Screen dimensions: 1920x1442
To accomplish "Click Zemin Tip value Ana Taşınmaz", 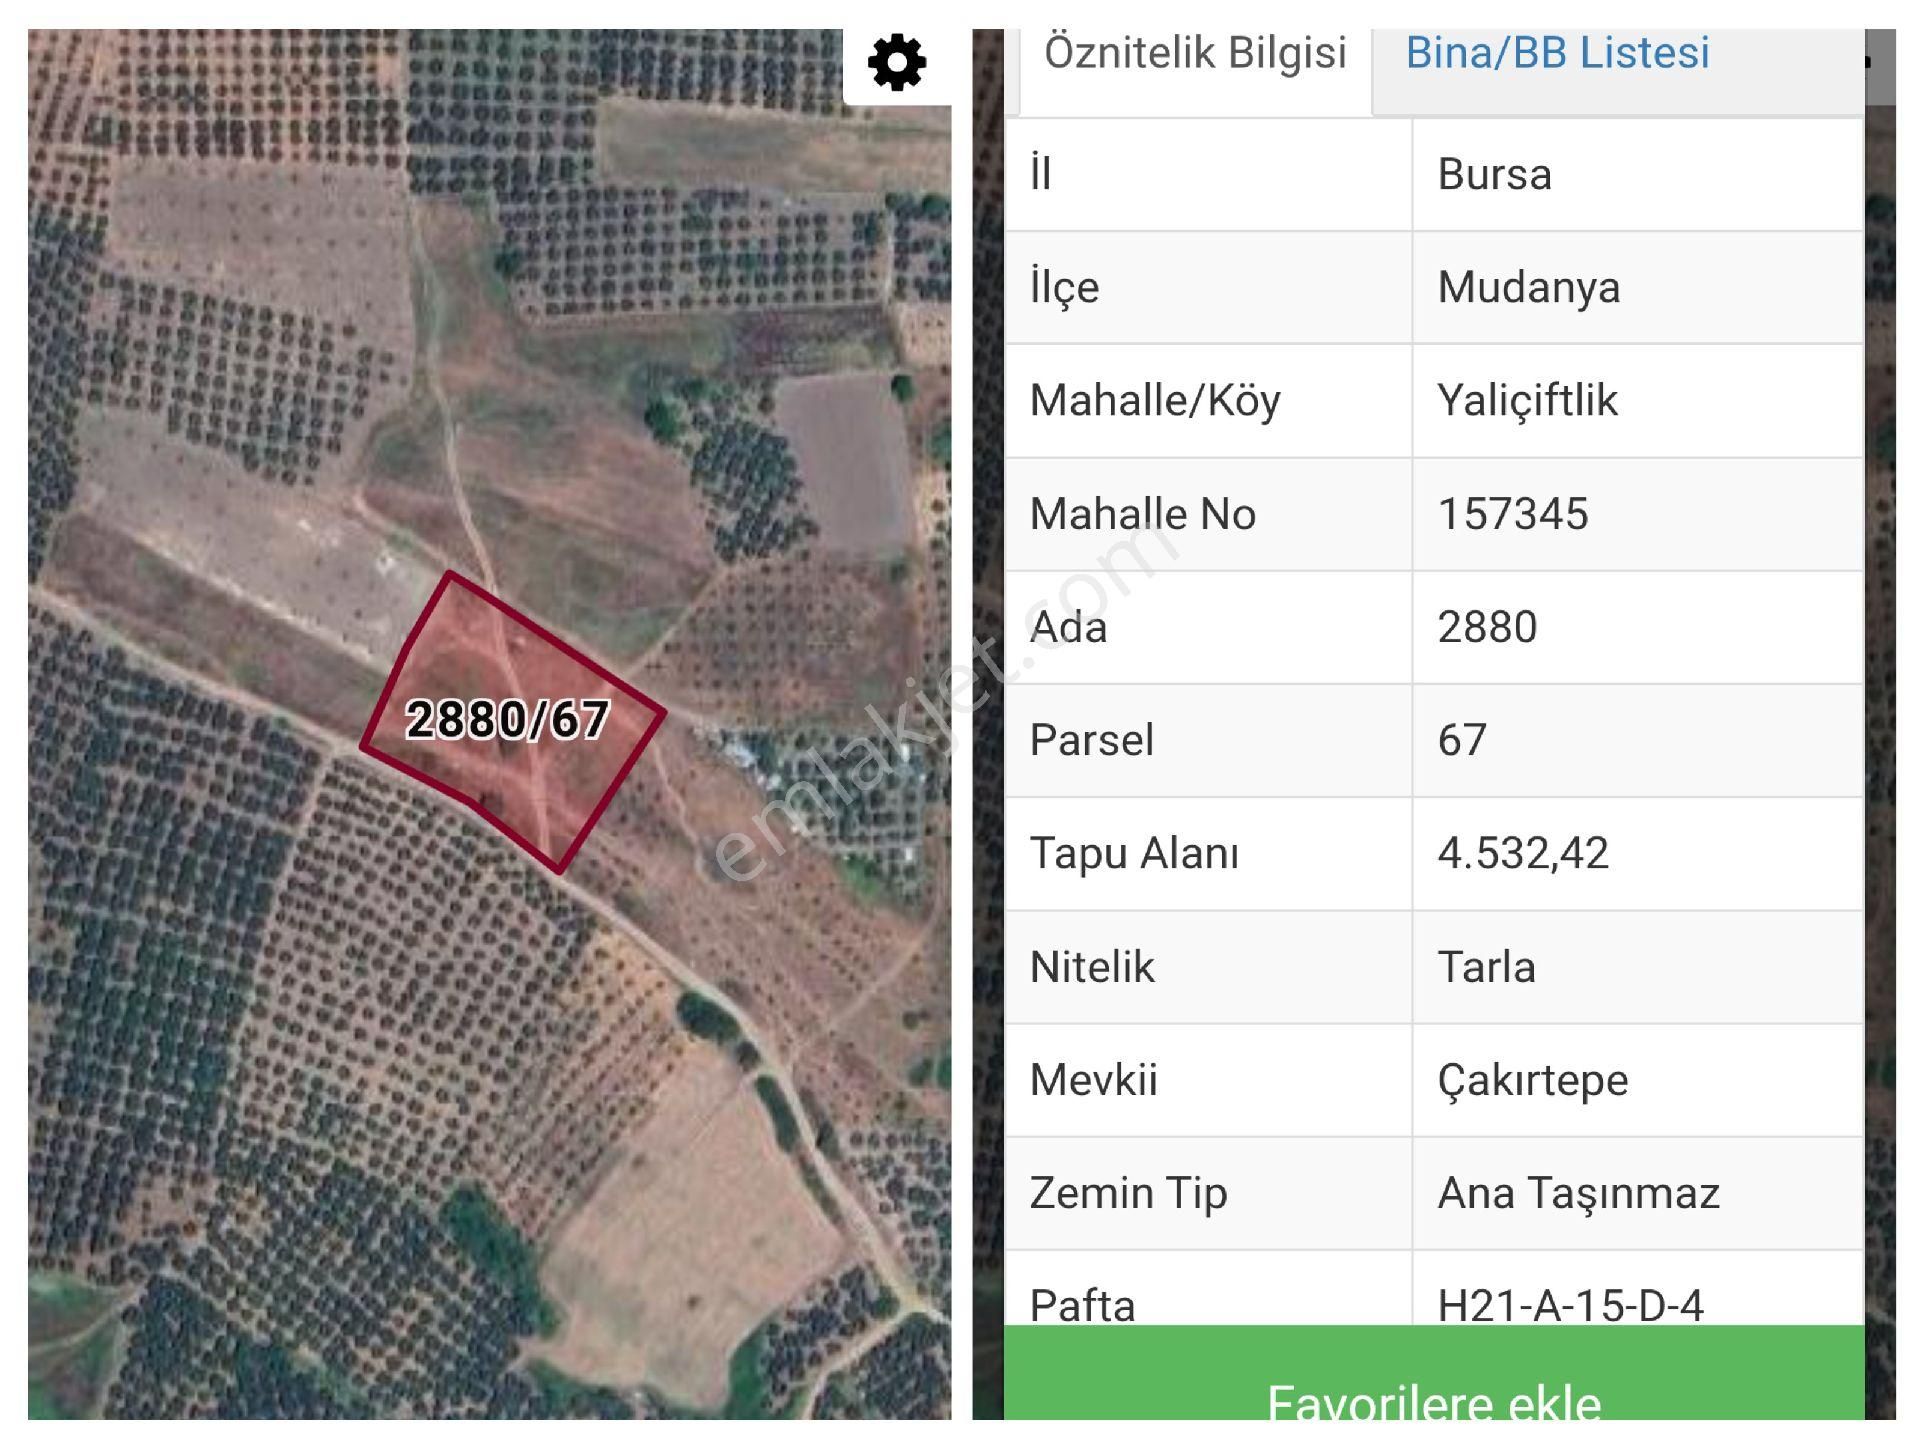I will [x=1577, y=1193].
